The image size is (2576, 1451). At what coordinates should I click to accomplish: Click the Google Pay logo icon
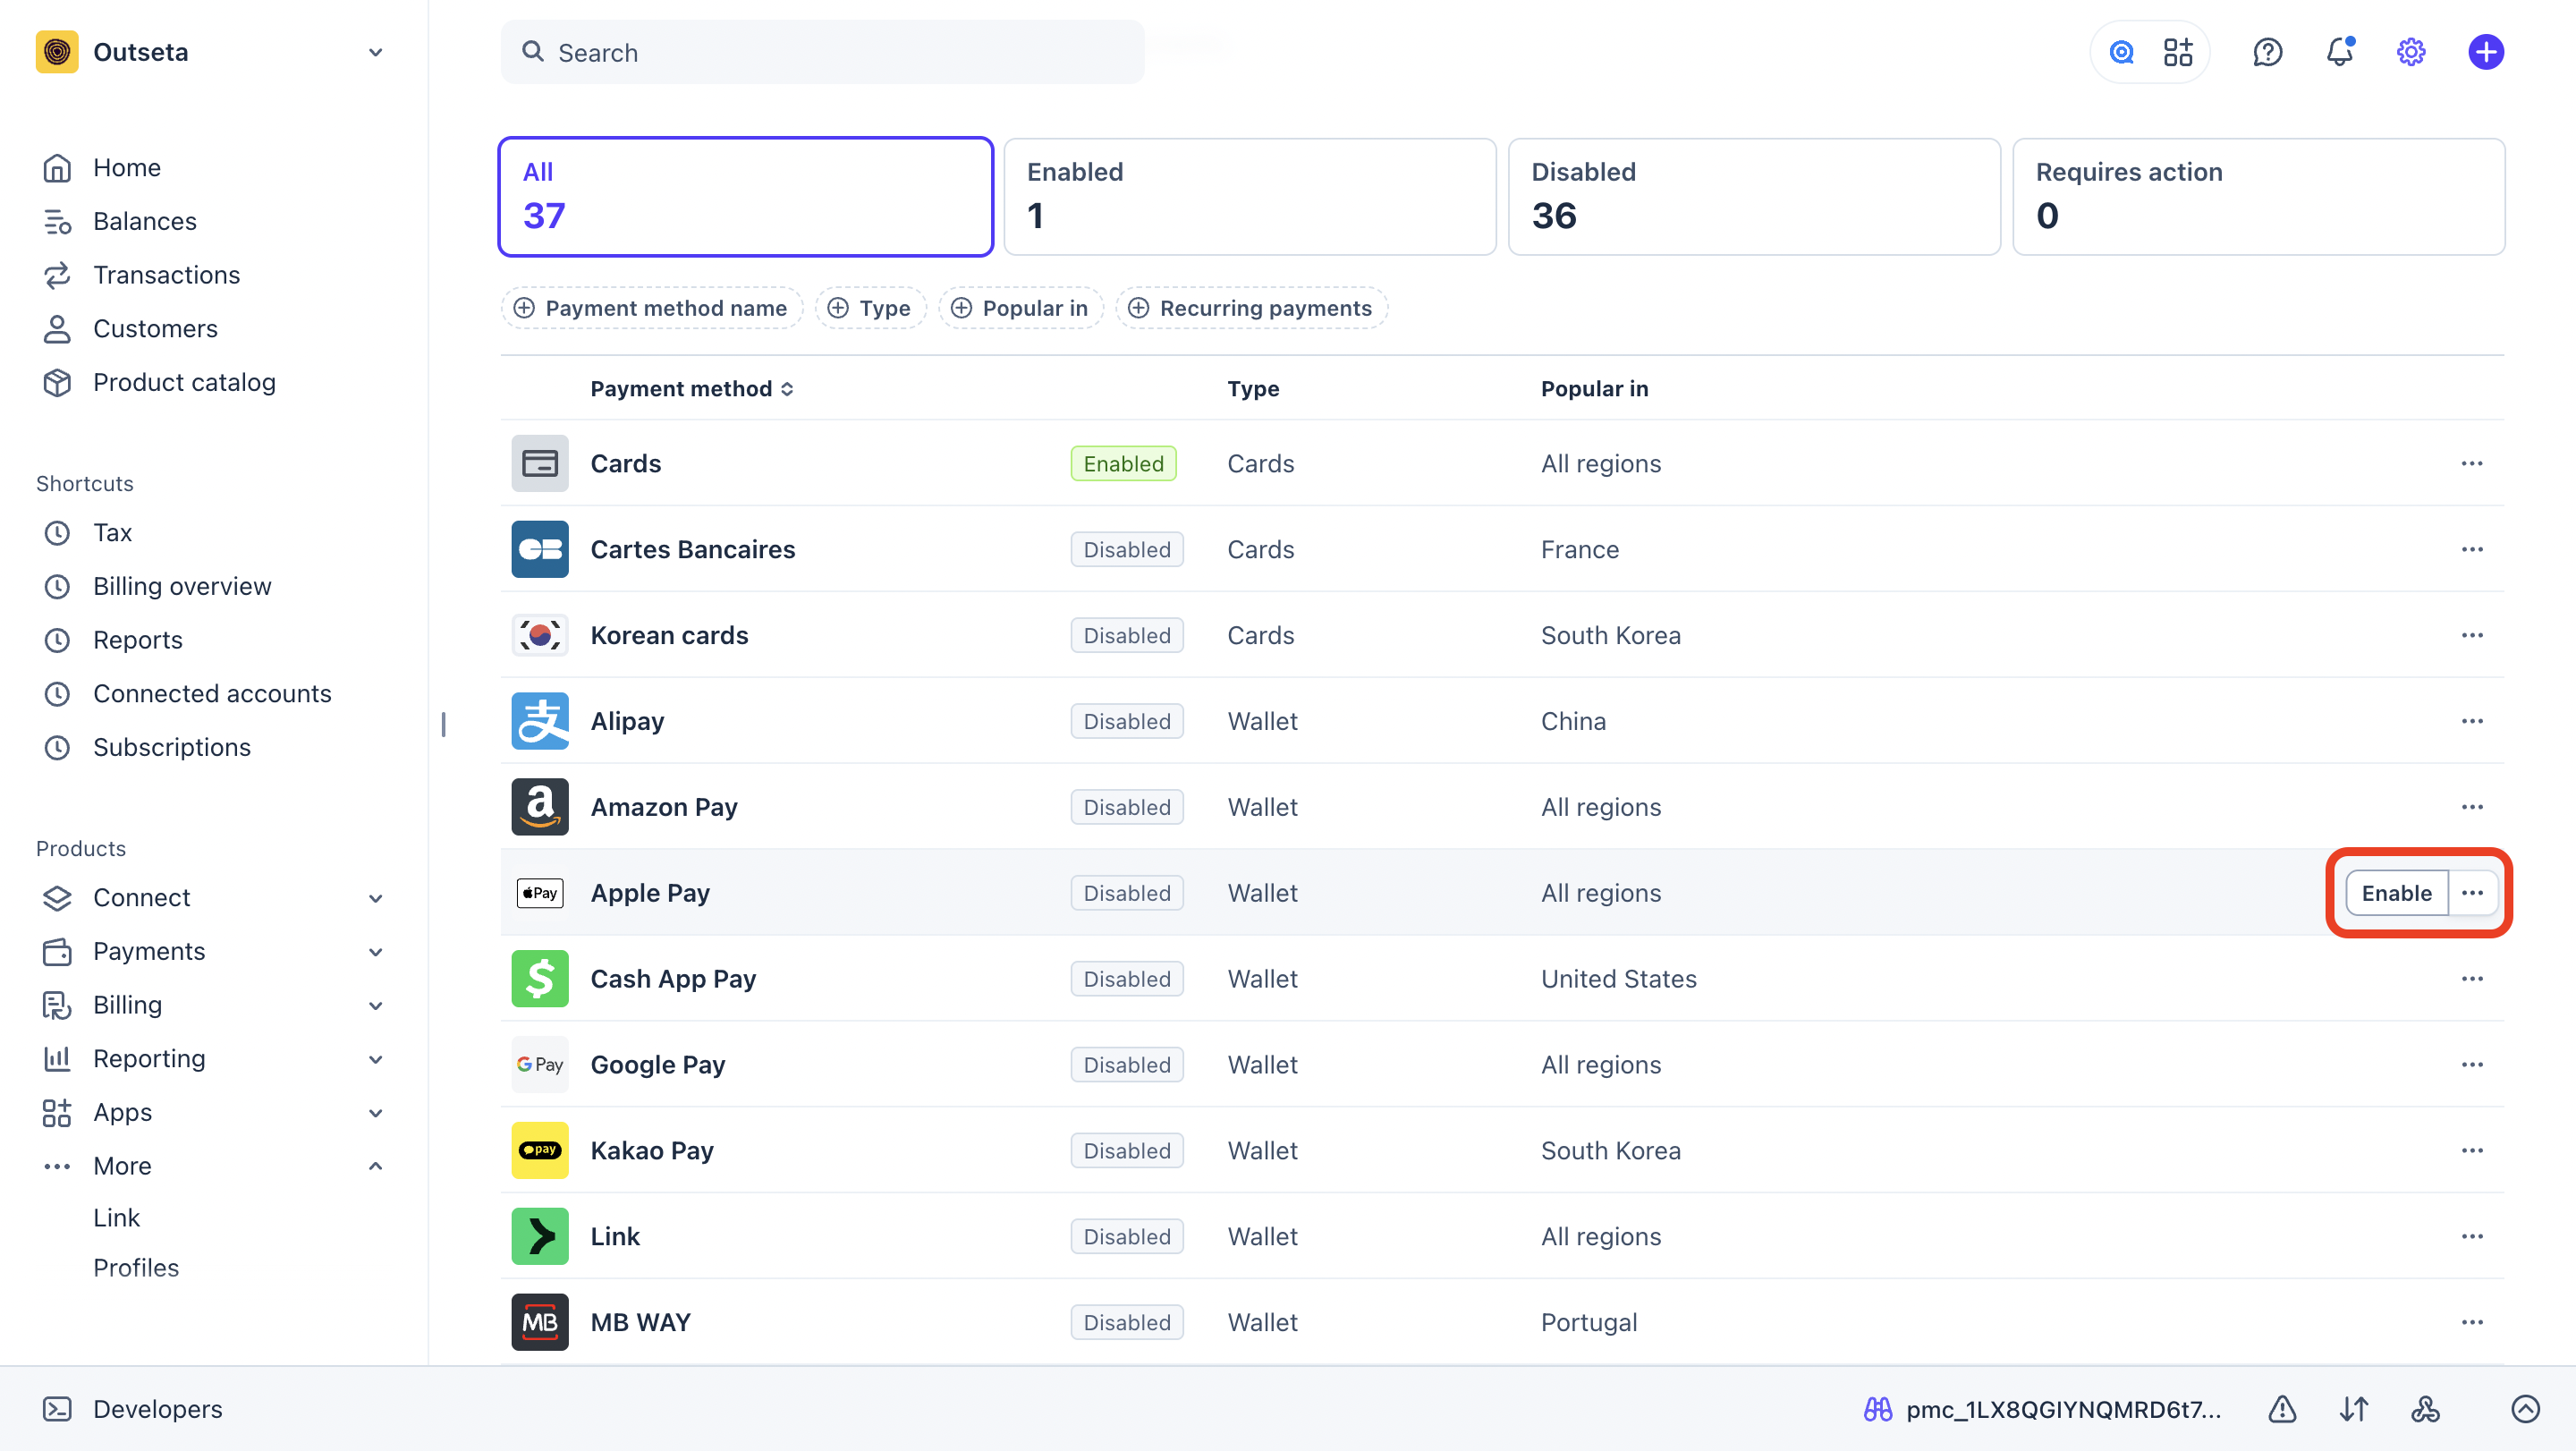540,1065
